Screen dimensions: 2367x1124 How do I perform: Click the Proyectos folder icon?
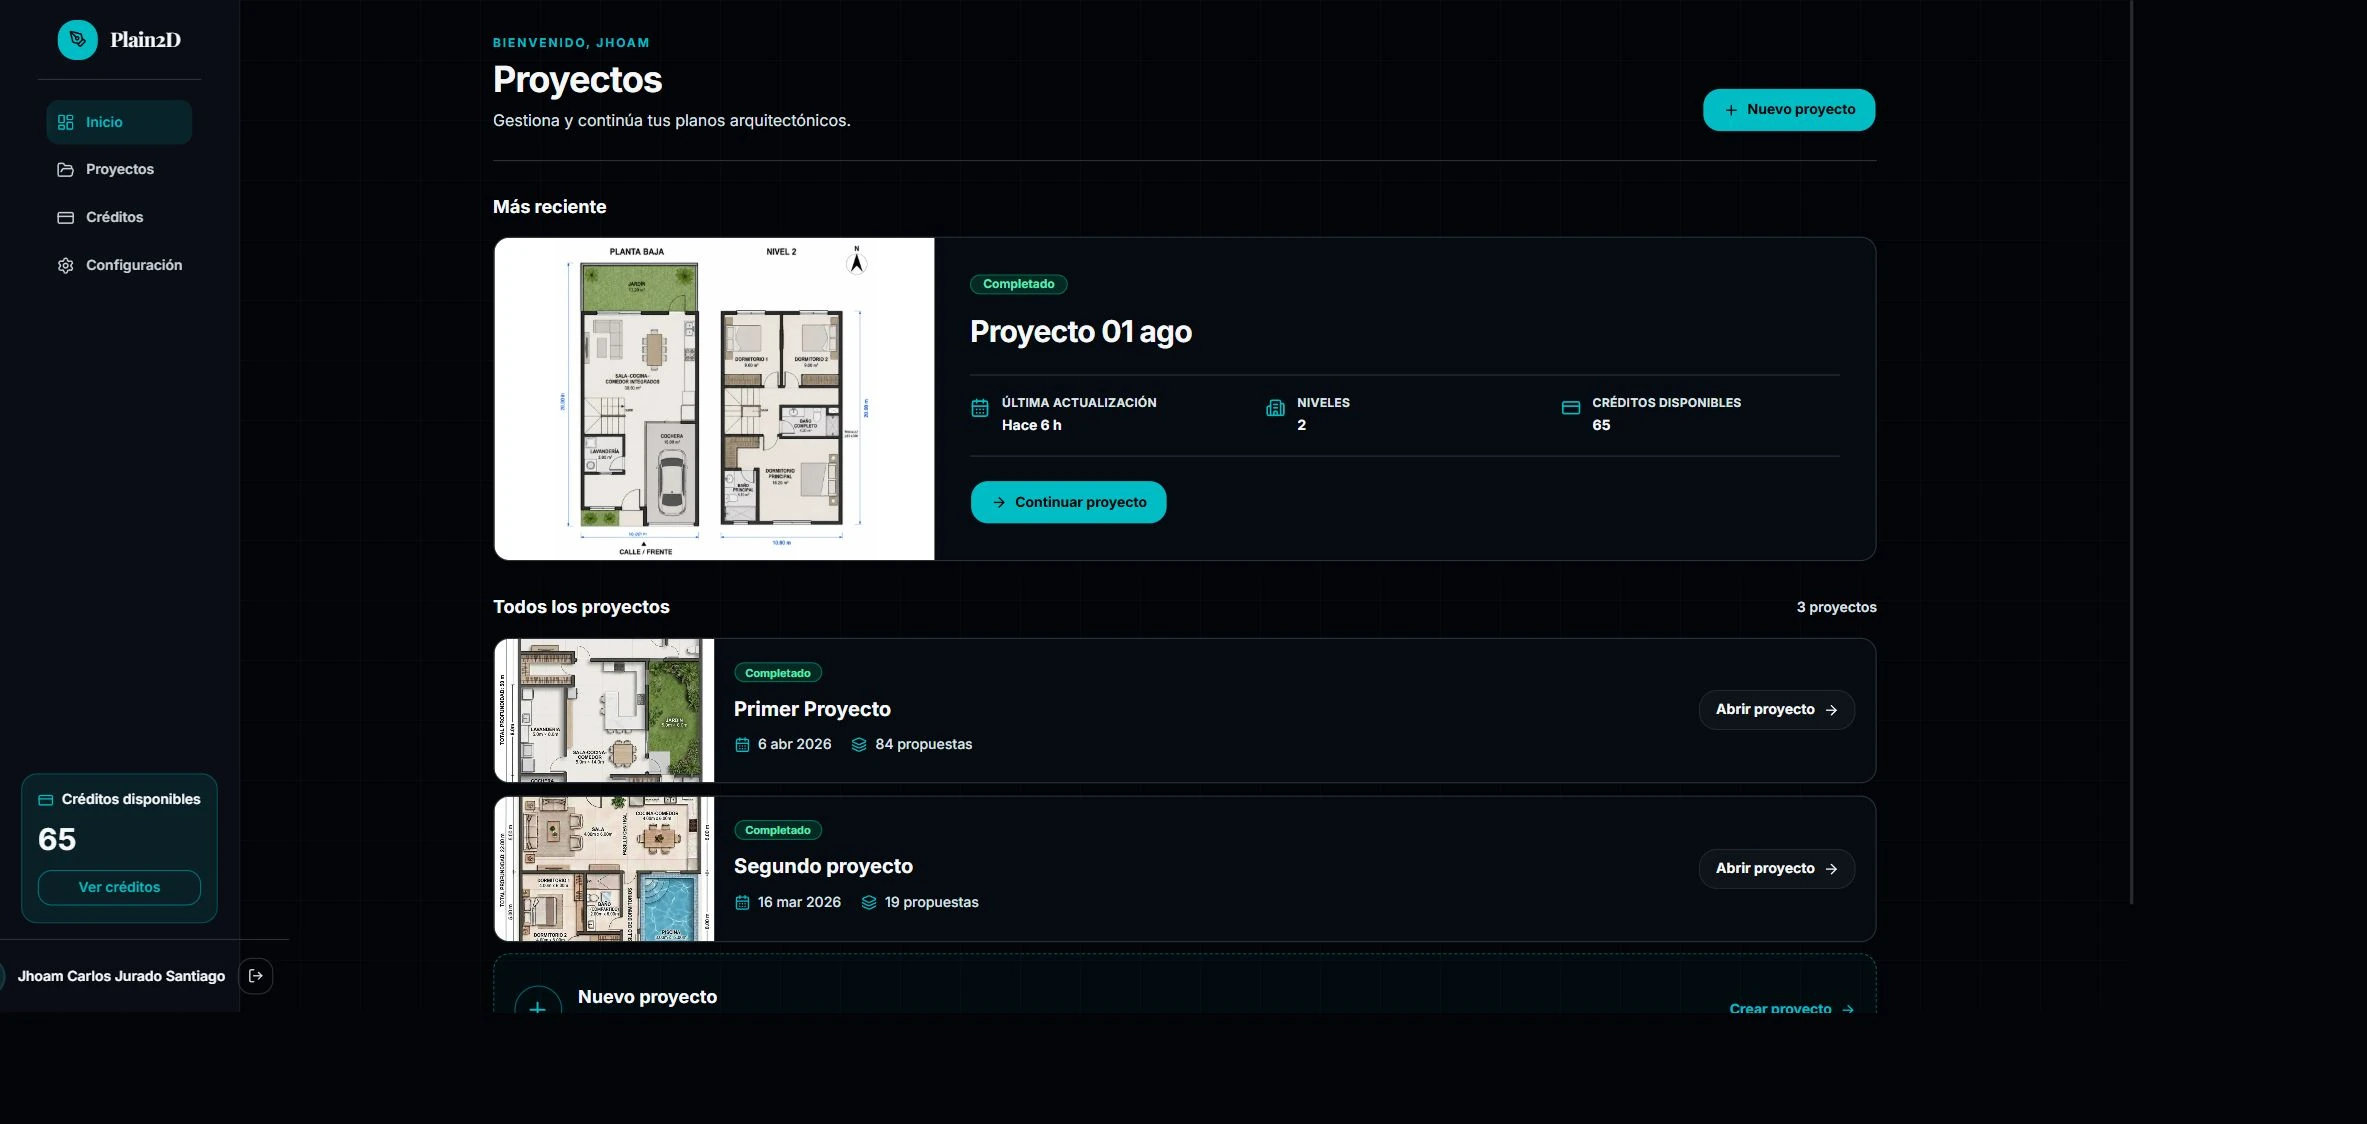66,170
